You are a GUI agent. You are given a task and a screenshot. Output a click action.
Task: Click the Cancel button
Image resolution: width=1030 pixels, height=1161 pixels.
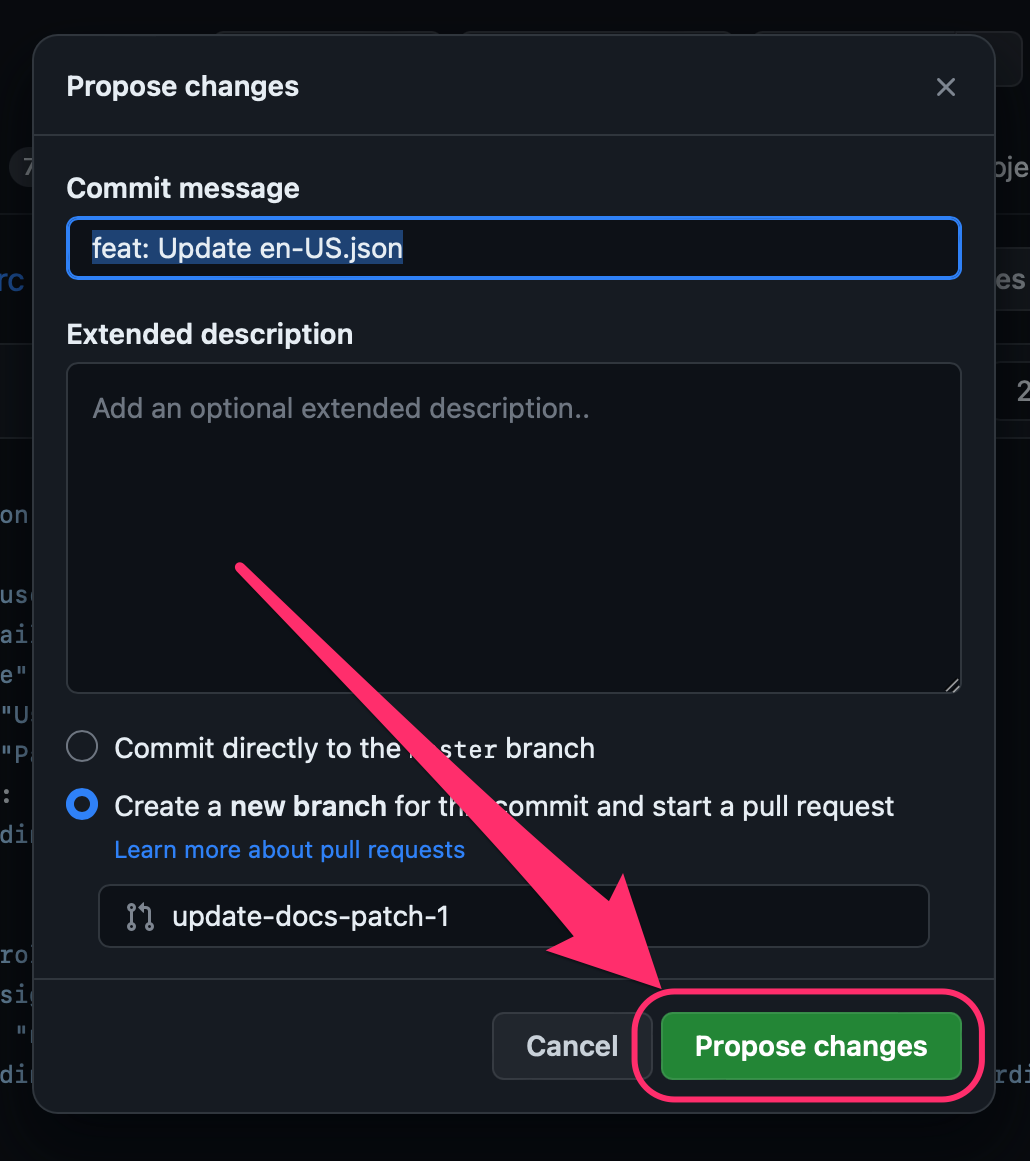[x=571, y=1046]
